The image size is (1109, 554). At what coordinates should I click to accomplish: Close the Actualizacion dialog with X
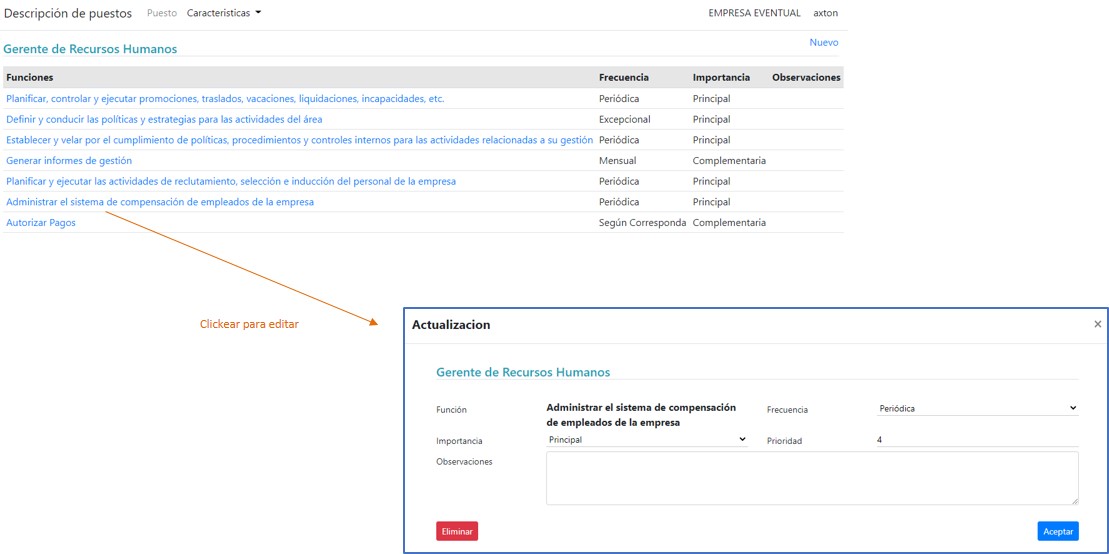(x=1097, y=324)
